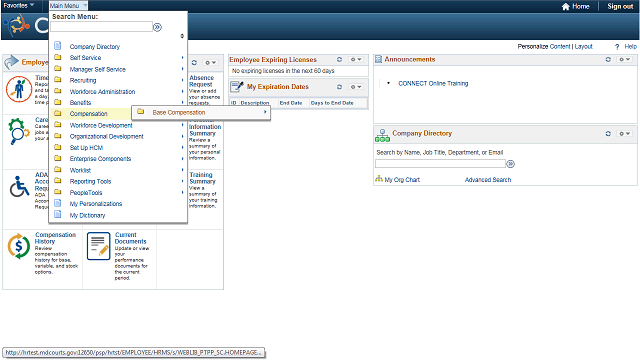Click the Layout personalization link
Screen dimensions: 640x360
click(584, 47)
